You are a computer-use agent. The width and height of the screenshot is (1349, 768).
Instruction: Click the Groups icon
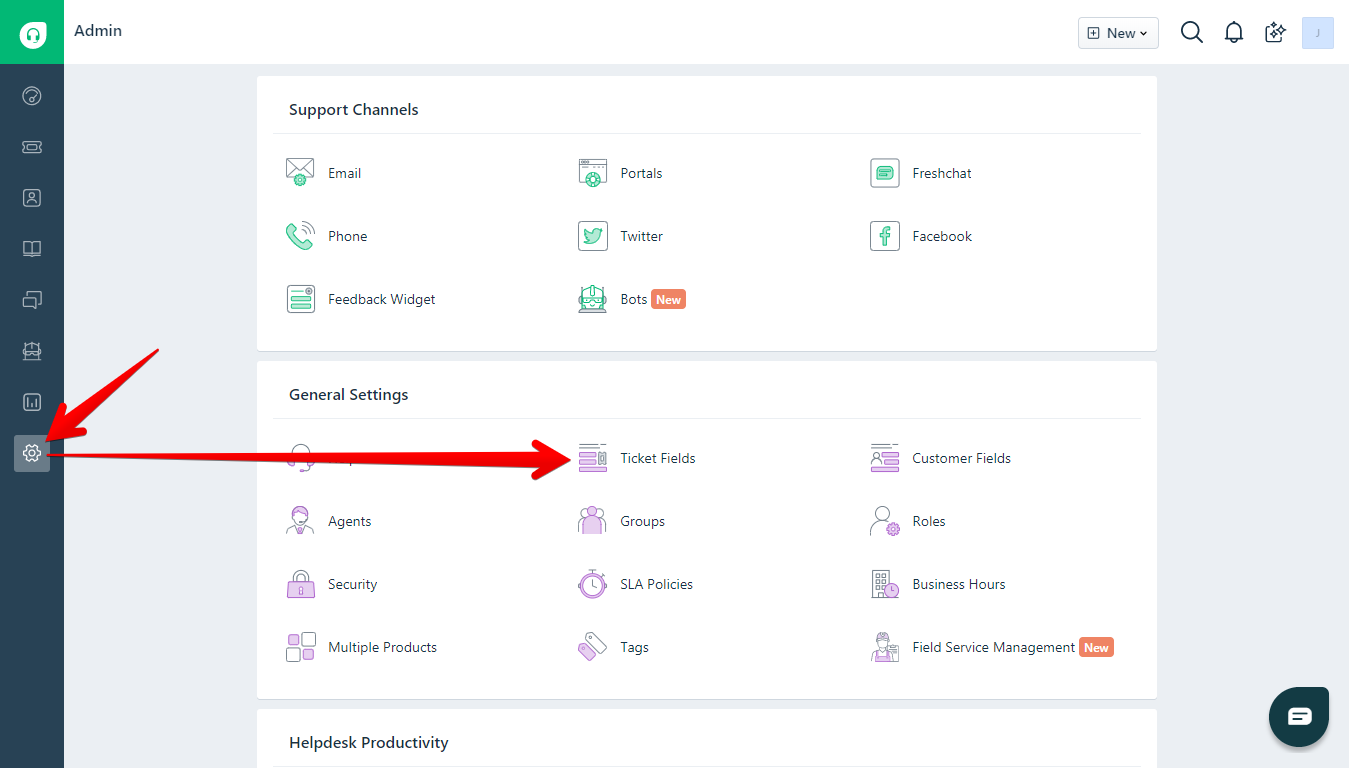[593, 521]
